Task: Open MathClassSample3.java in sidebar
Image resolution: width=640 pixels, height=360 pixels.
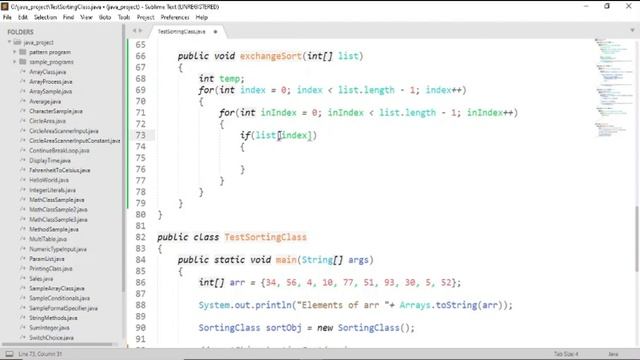Action: coord(58,220)
